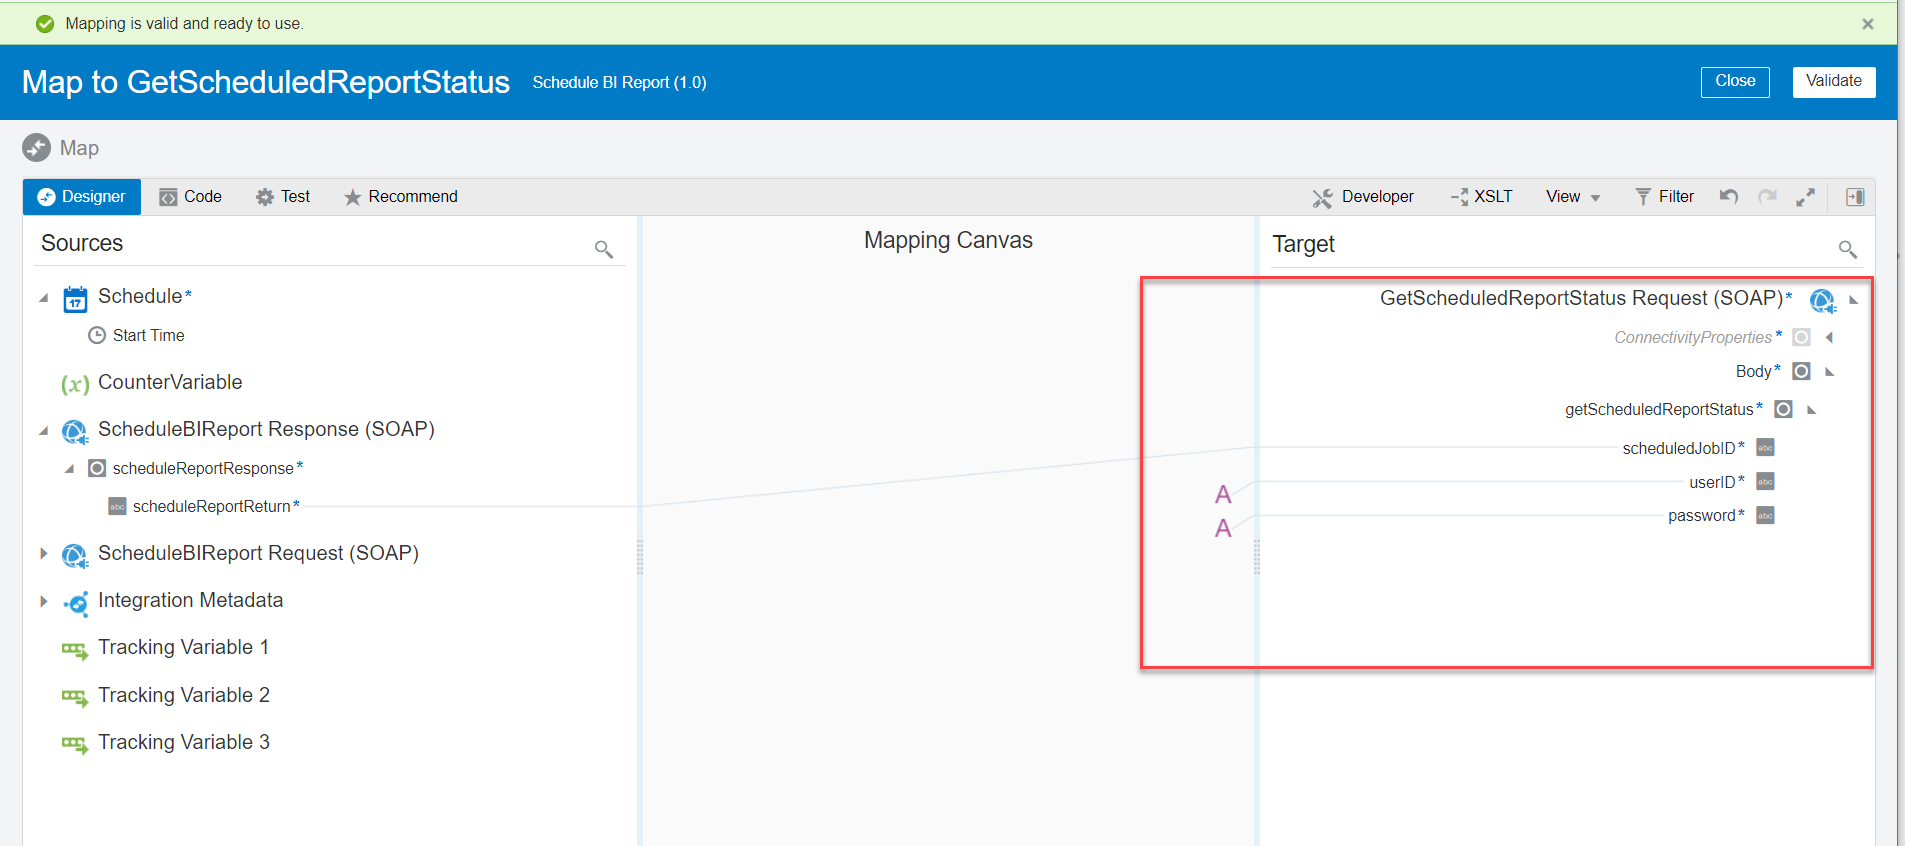The width and height of the screenshot is (1905, 846).
Task: Switch to the Code tab
Action: (x=190, y=197)
